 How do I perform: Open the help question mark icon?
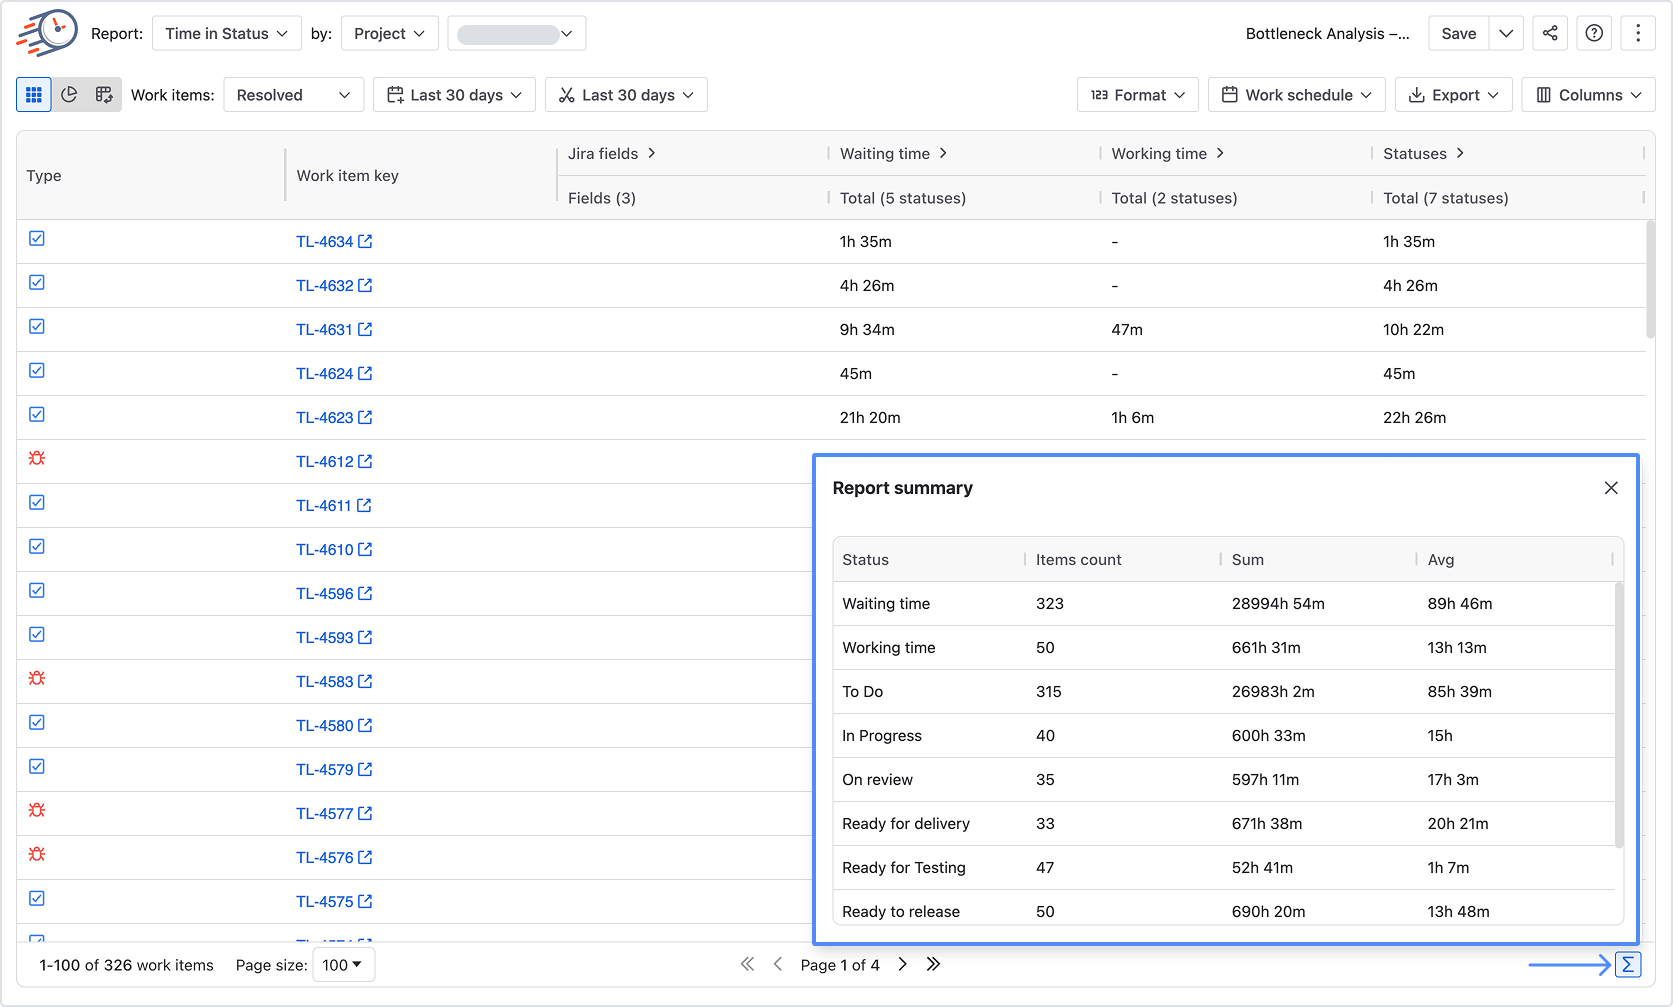(x=1595, y=33)
